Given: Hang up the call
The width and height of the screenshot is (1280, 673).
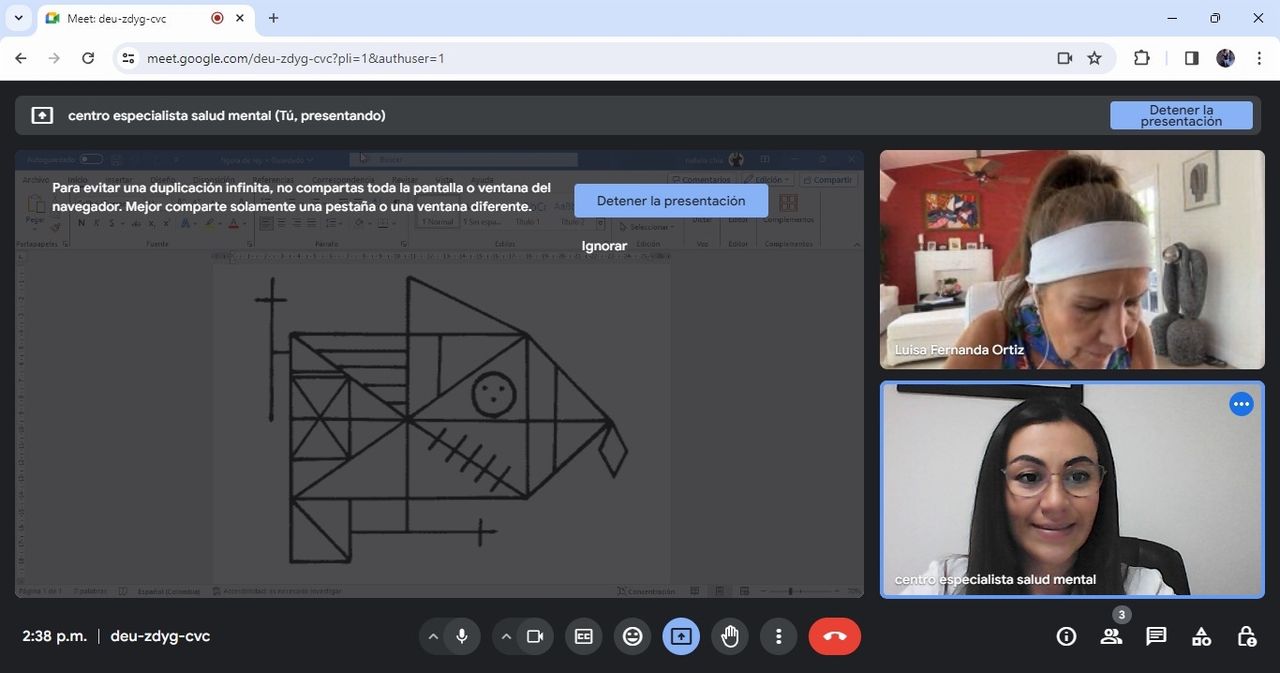Looking at the screenshot, I should (x=834, y=636).
